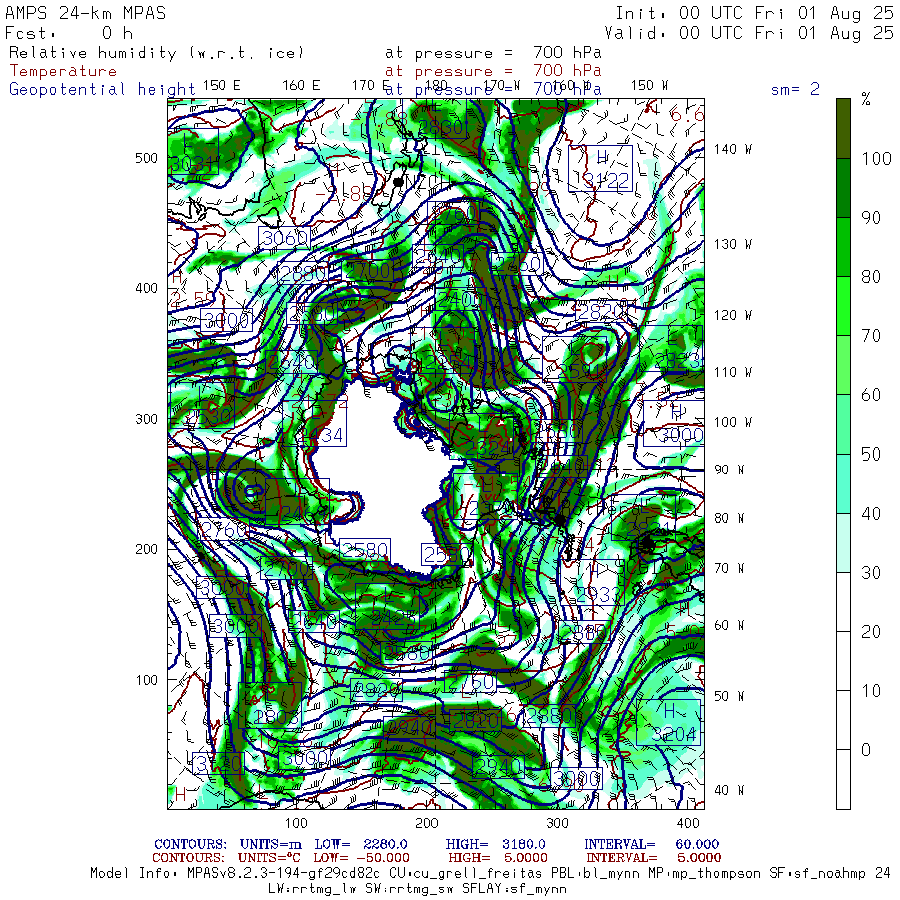The height and width of the screenshot is (900, 900).
Task: Select the '150 W' longitude label at top
Action: point(649,86)
